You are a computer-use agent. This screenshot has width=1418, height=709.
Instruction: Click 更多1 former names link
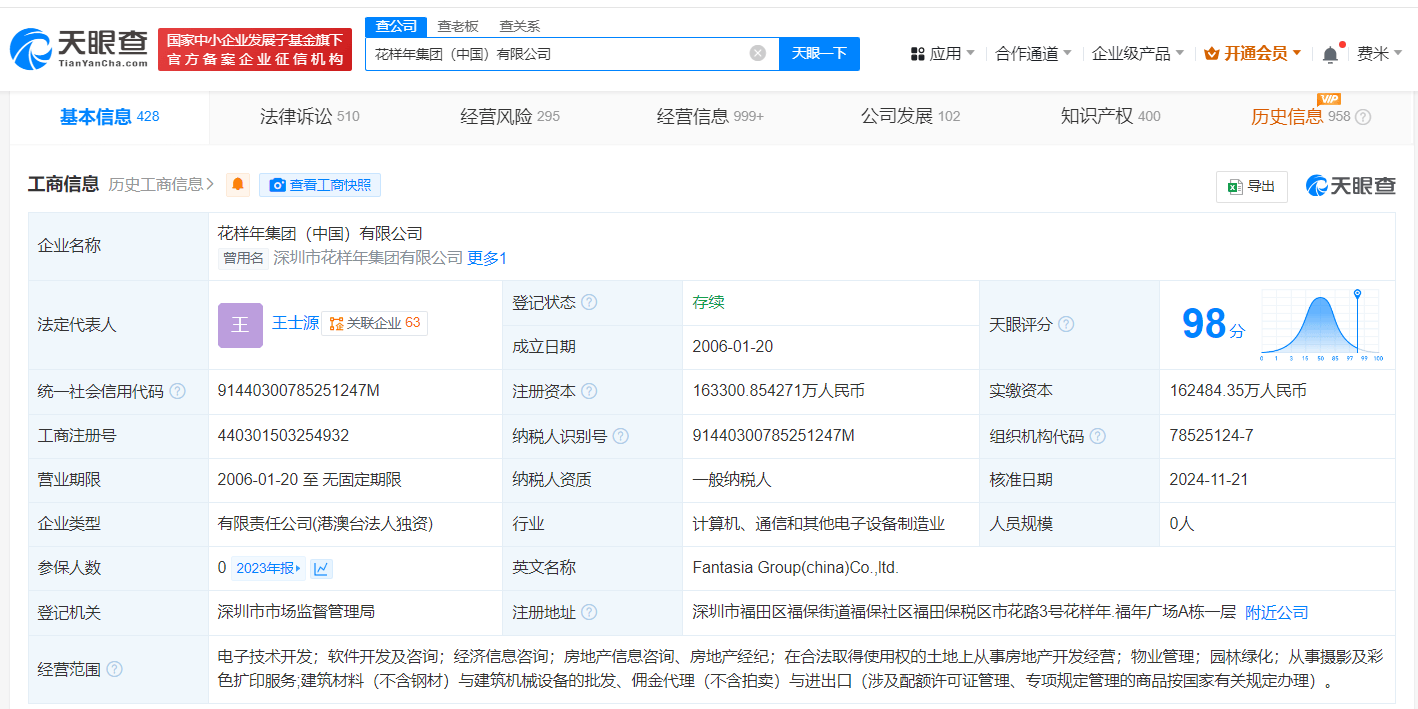(x=487, y=258)
